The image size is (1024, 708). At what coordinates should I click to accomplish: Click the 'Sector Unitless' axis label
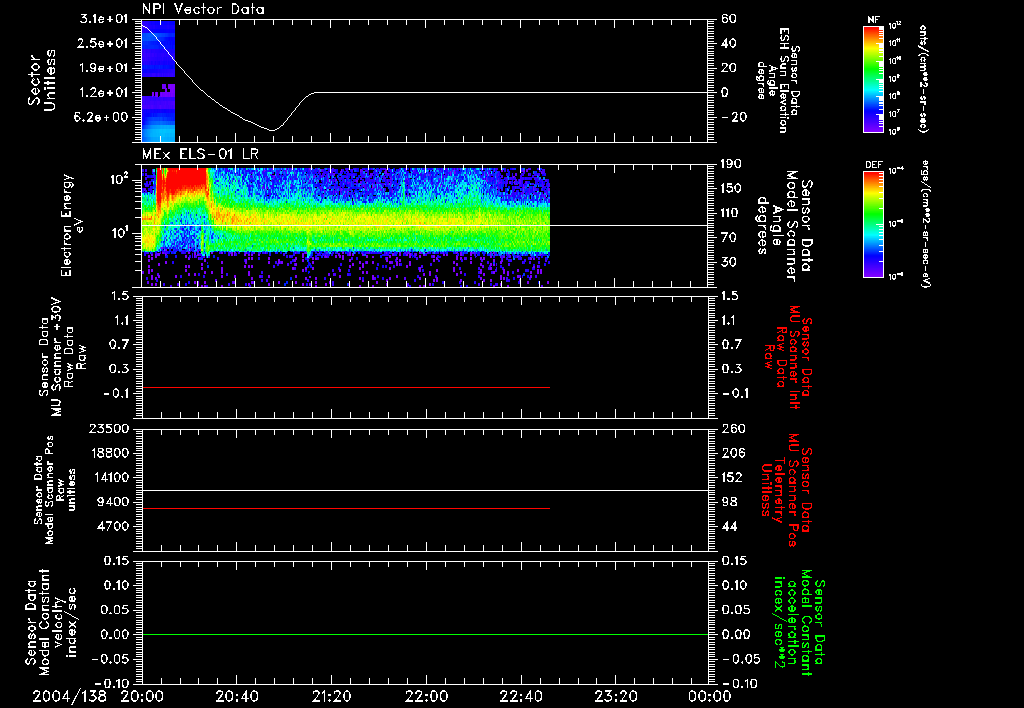[42, 80]
